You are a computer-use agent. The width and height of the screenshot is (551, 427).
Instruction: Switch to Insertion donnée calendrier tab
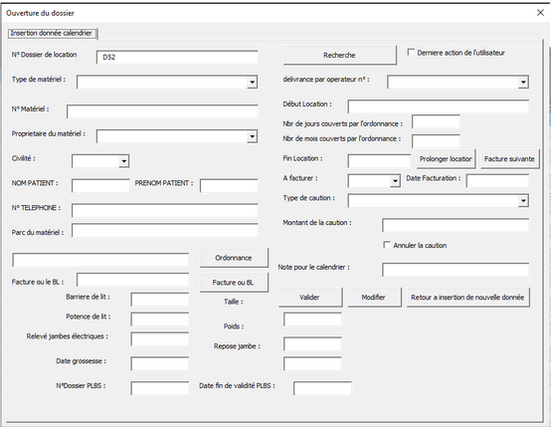tap(51, 33)
